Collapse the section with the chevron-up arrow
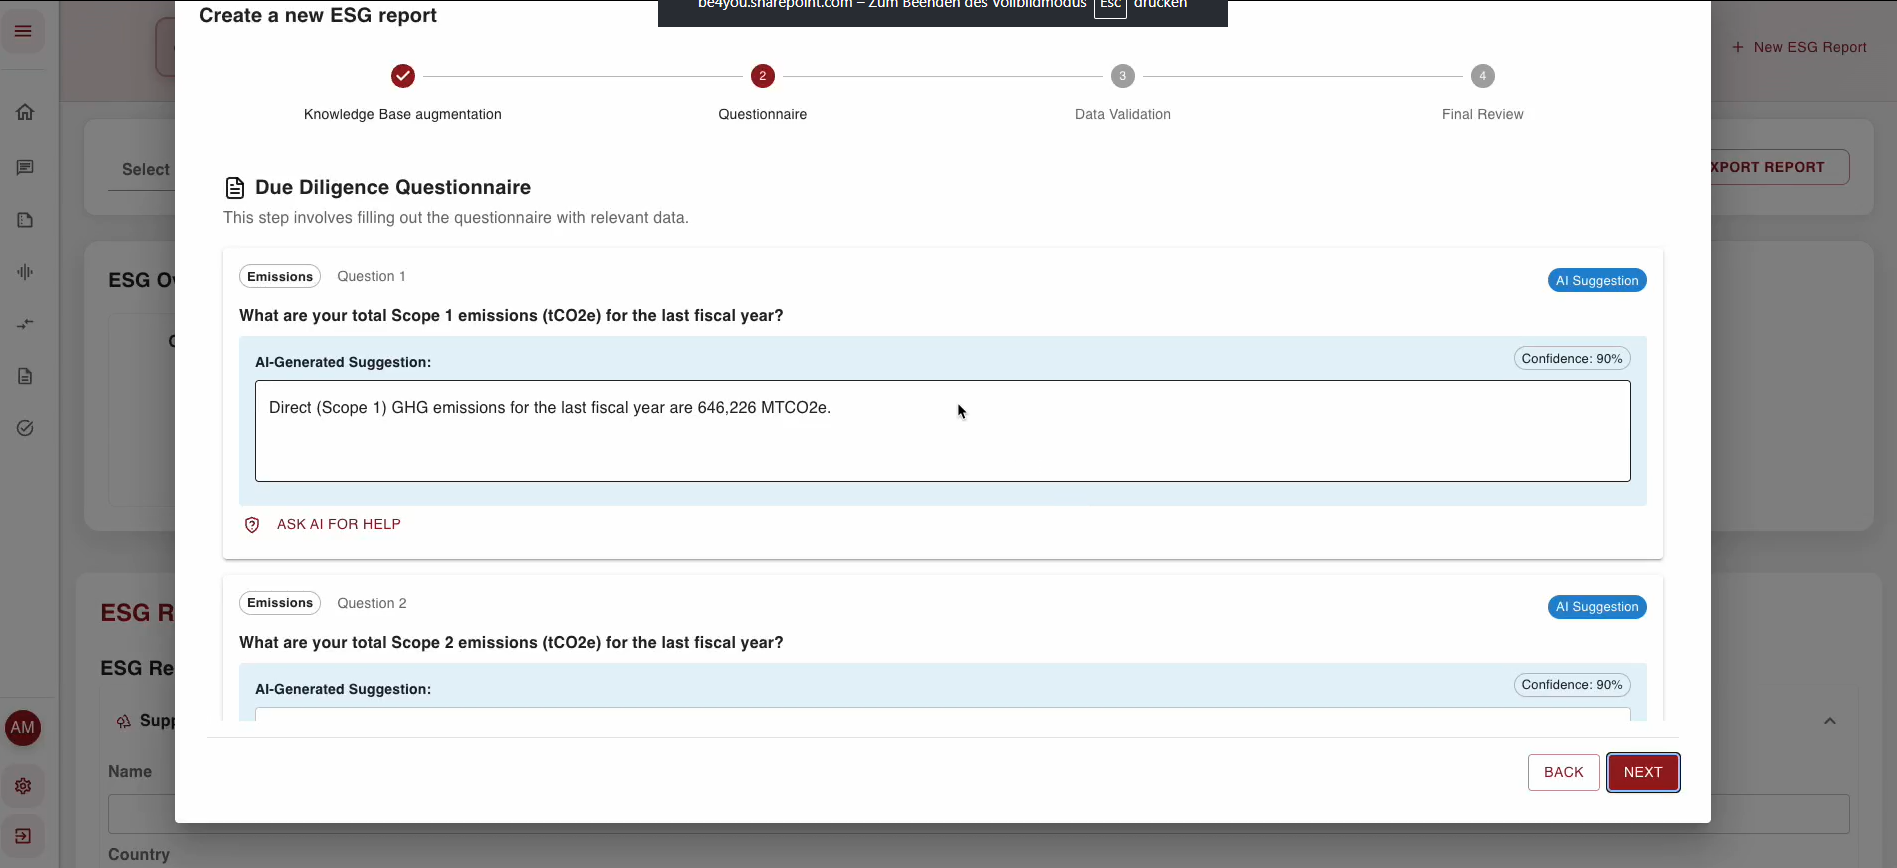 coord(1829,721)
